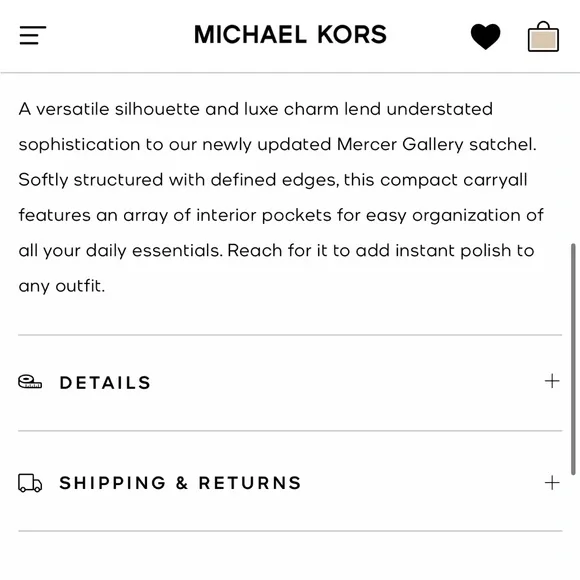Expand Details with its plus icon

pyautogui.click(x=552, y=381)
